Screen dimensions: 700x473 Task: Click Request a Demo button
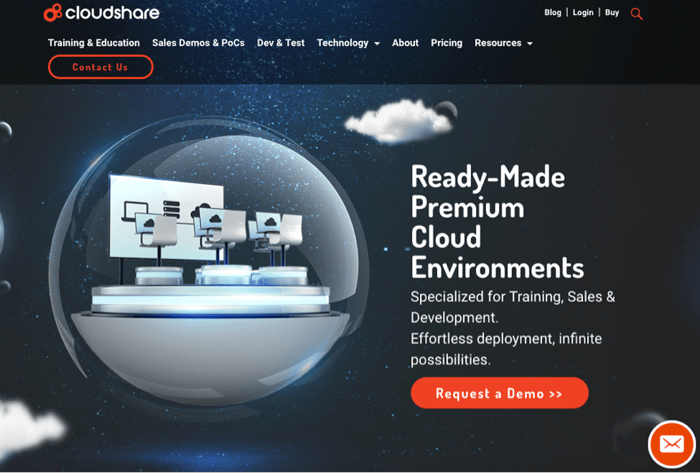click(x=499, y=393)
